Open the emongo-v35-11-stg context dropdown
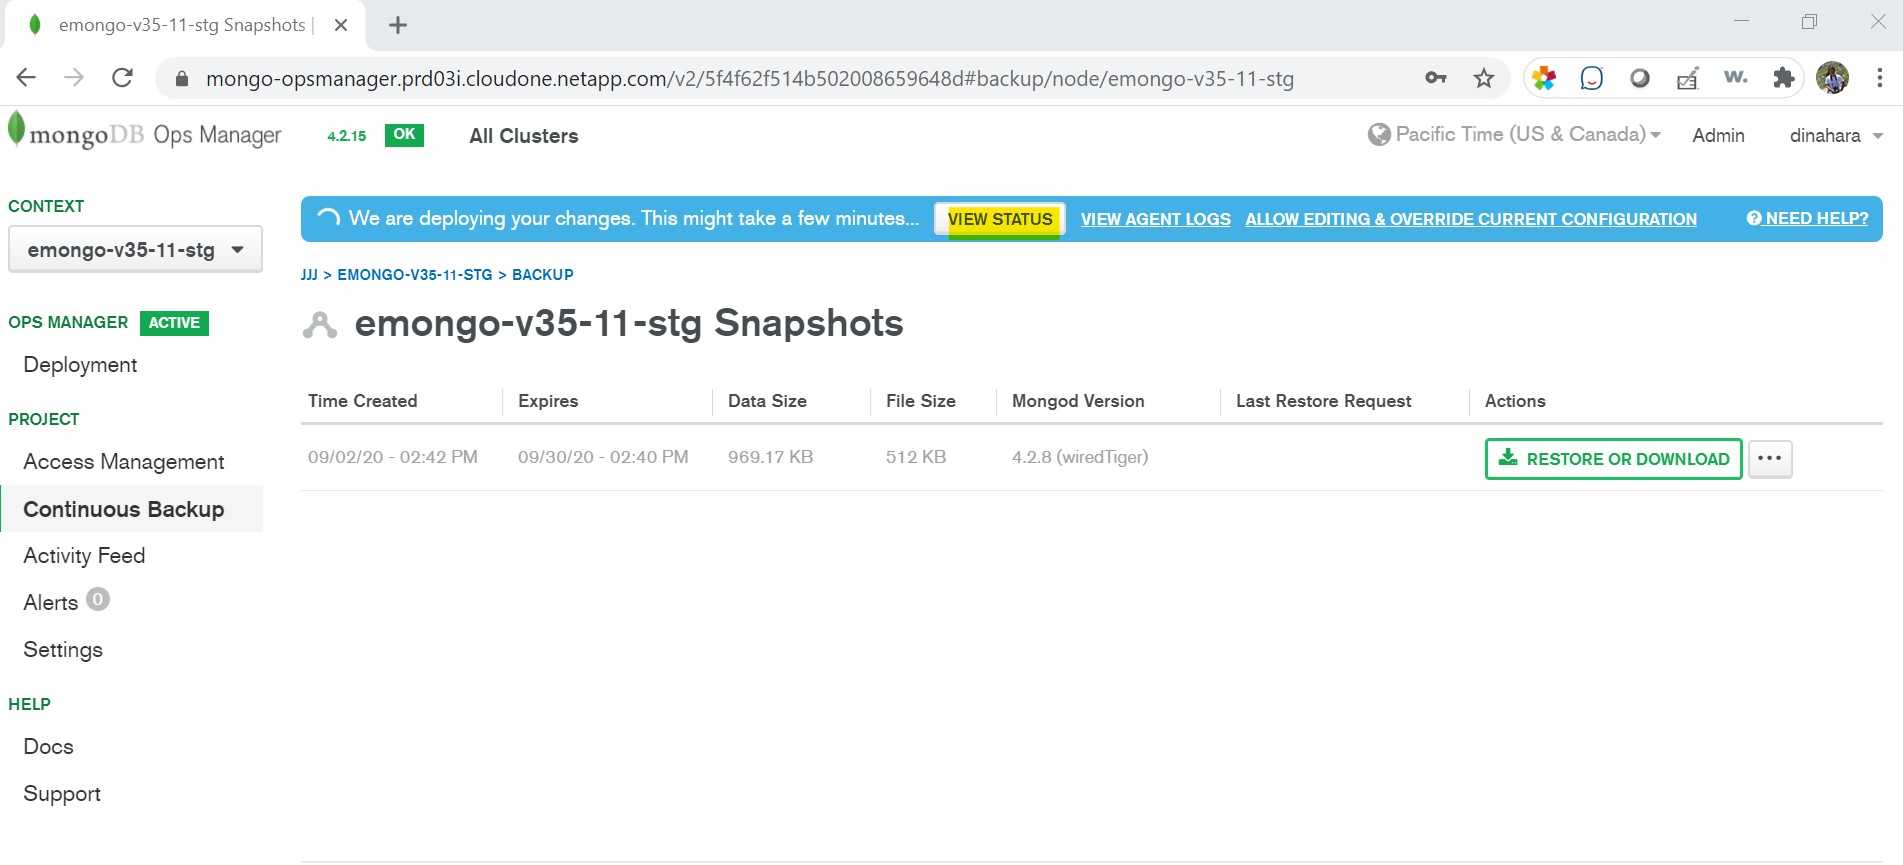 pyautogui.click(x=135, y=249)
